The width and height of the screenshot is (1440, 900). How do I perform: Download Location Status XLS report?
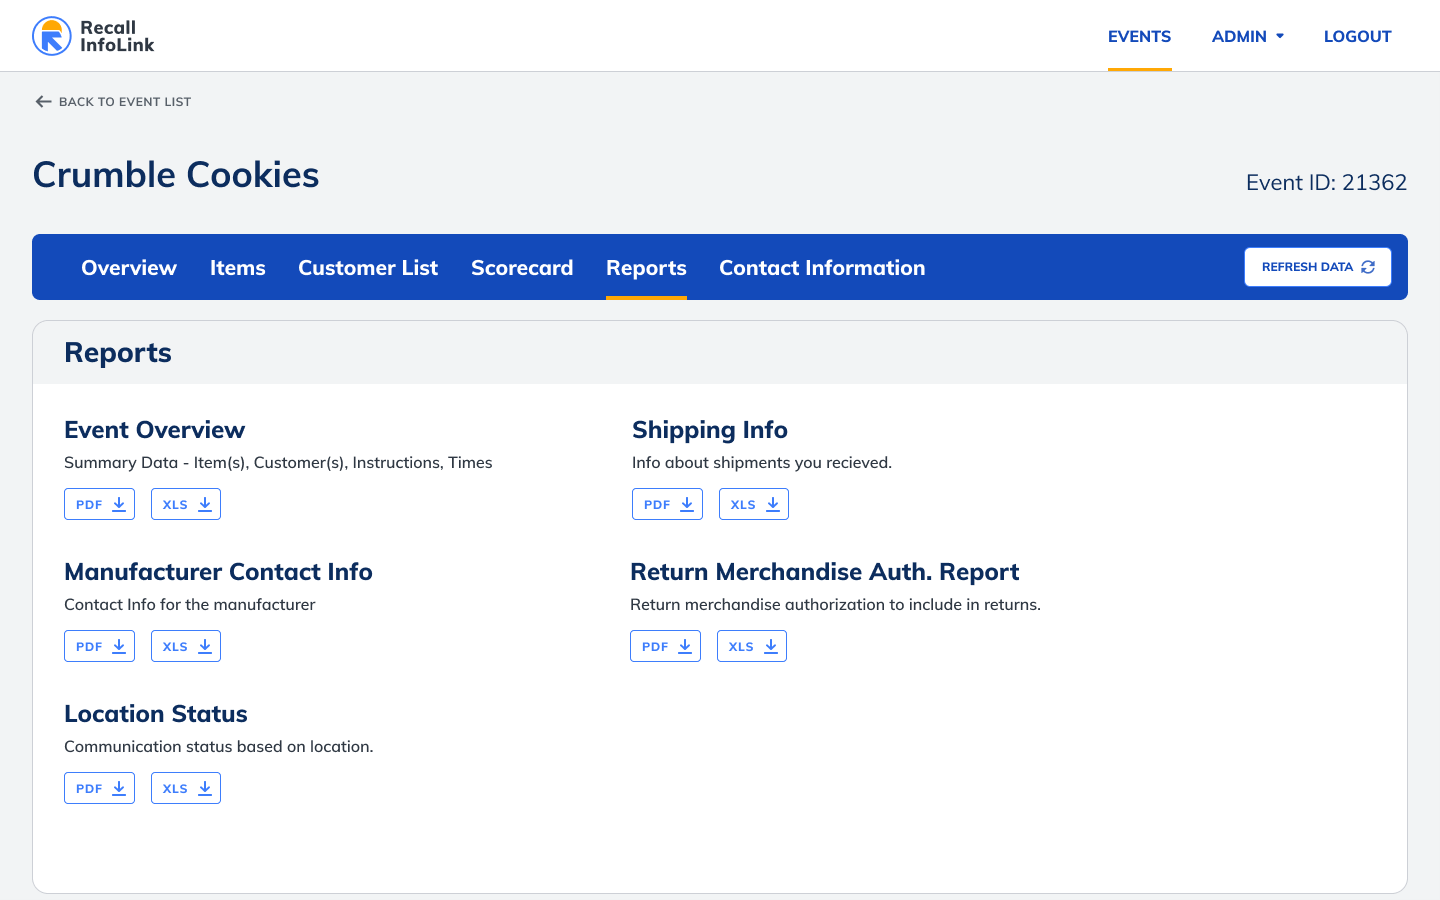pos(186,788)
